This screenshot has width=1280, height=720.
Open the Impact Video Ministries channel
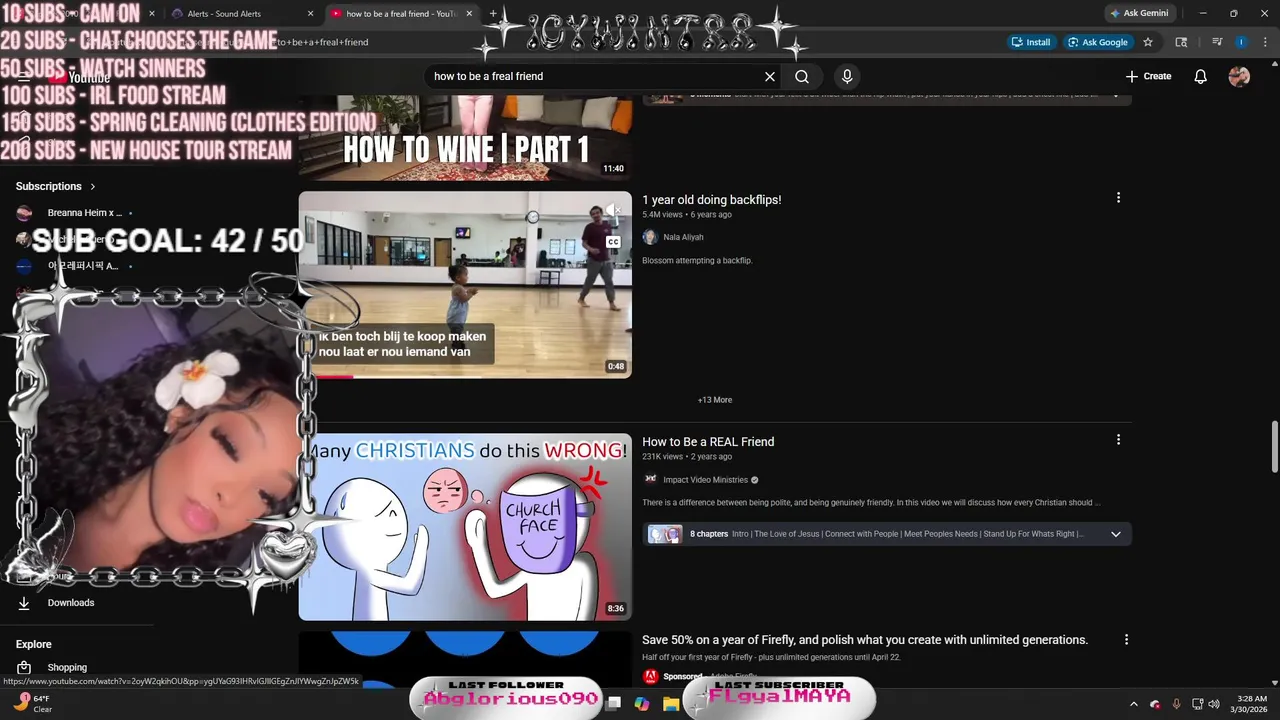coord(705,480)
